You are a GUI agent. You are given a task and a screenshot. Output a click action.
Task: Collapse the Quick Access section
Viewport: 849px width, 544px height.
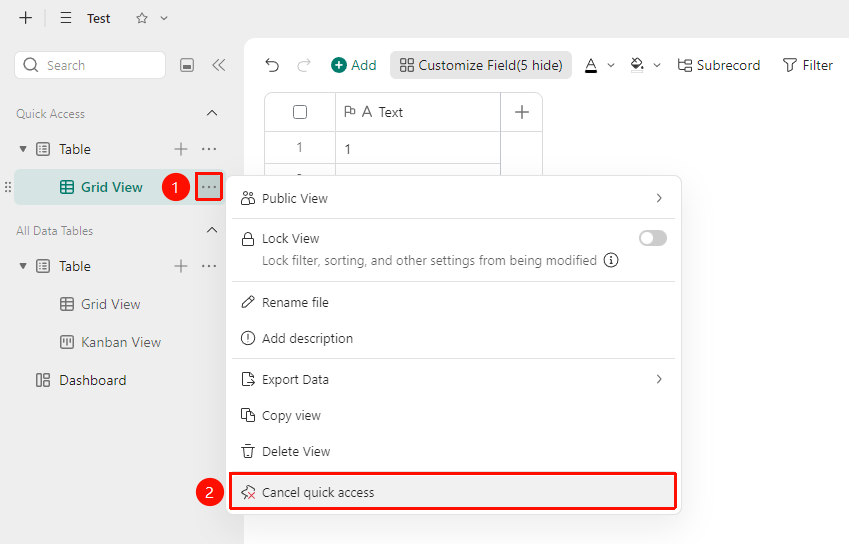[212, 113]
